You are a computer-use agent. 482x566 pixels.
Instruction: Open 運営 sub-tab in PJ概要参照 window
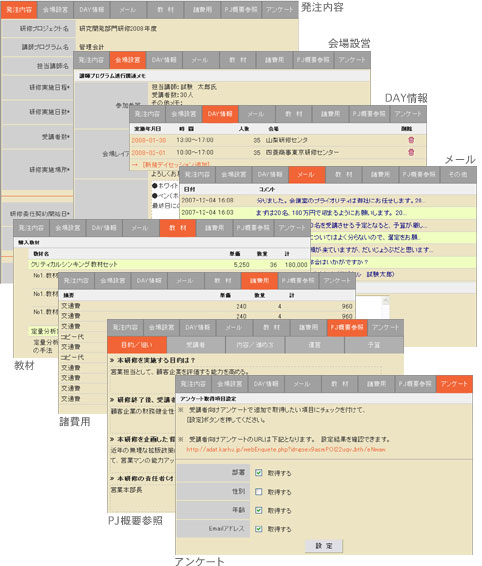tap(314, 345)
